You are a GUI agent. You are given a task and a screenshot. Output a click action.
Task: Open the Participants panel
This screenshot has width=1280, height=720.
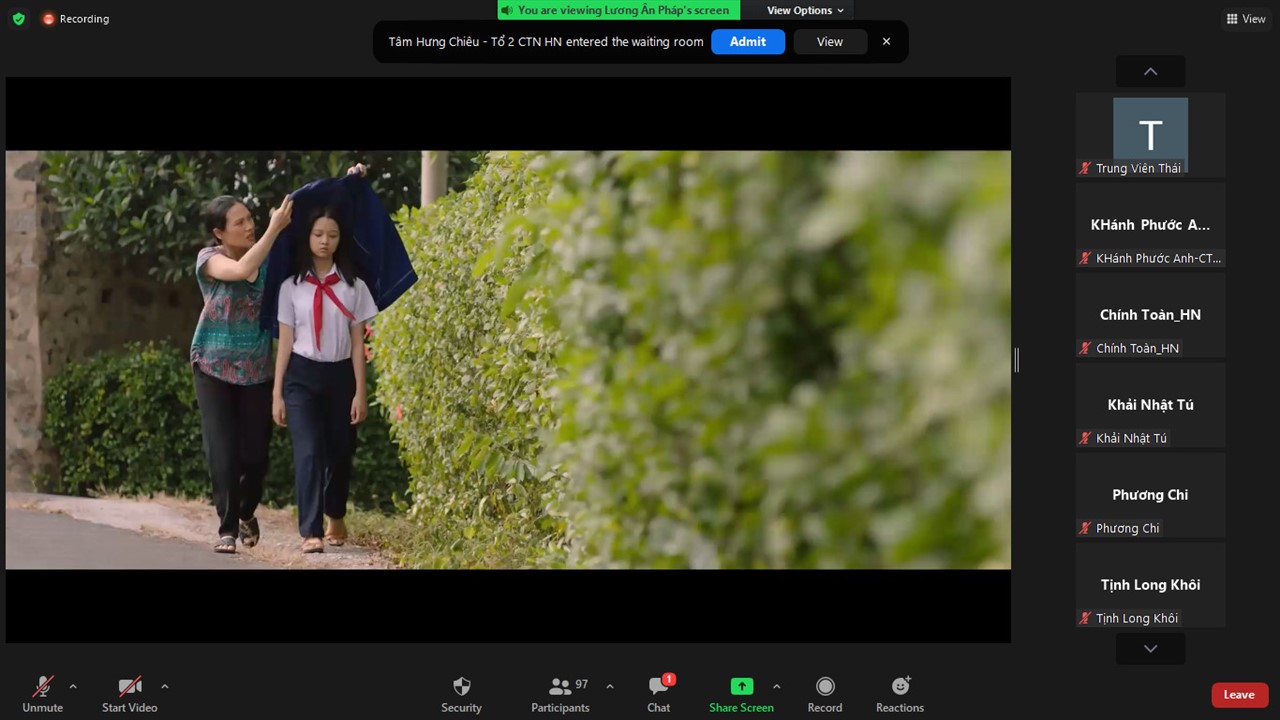click(561, 693)
